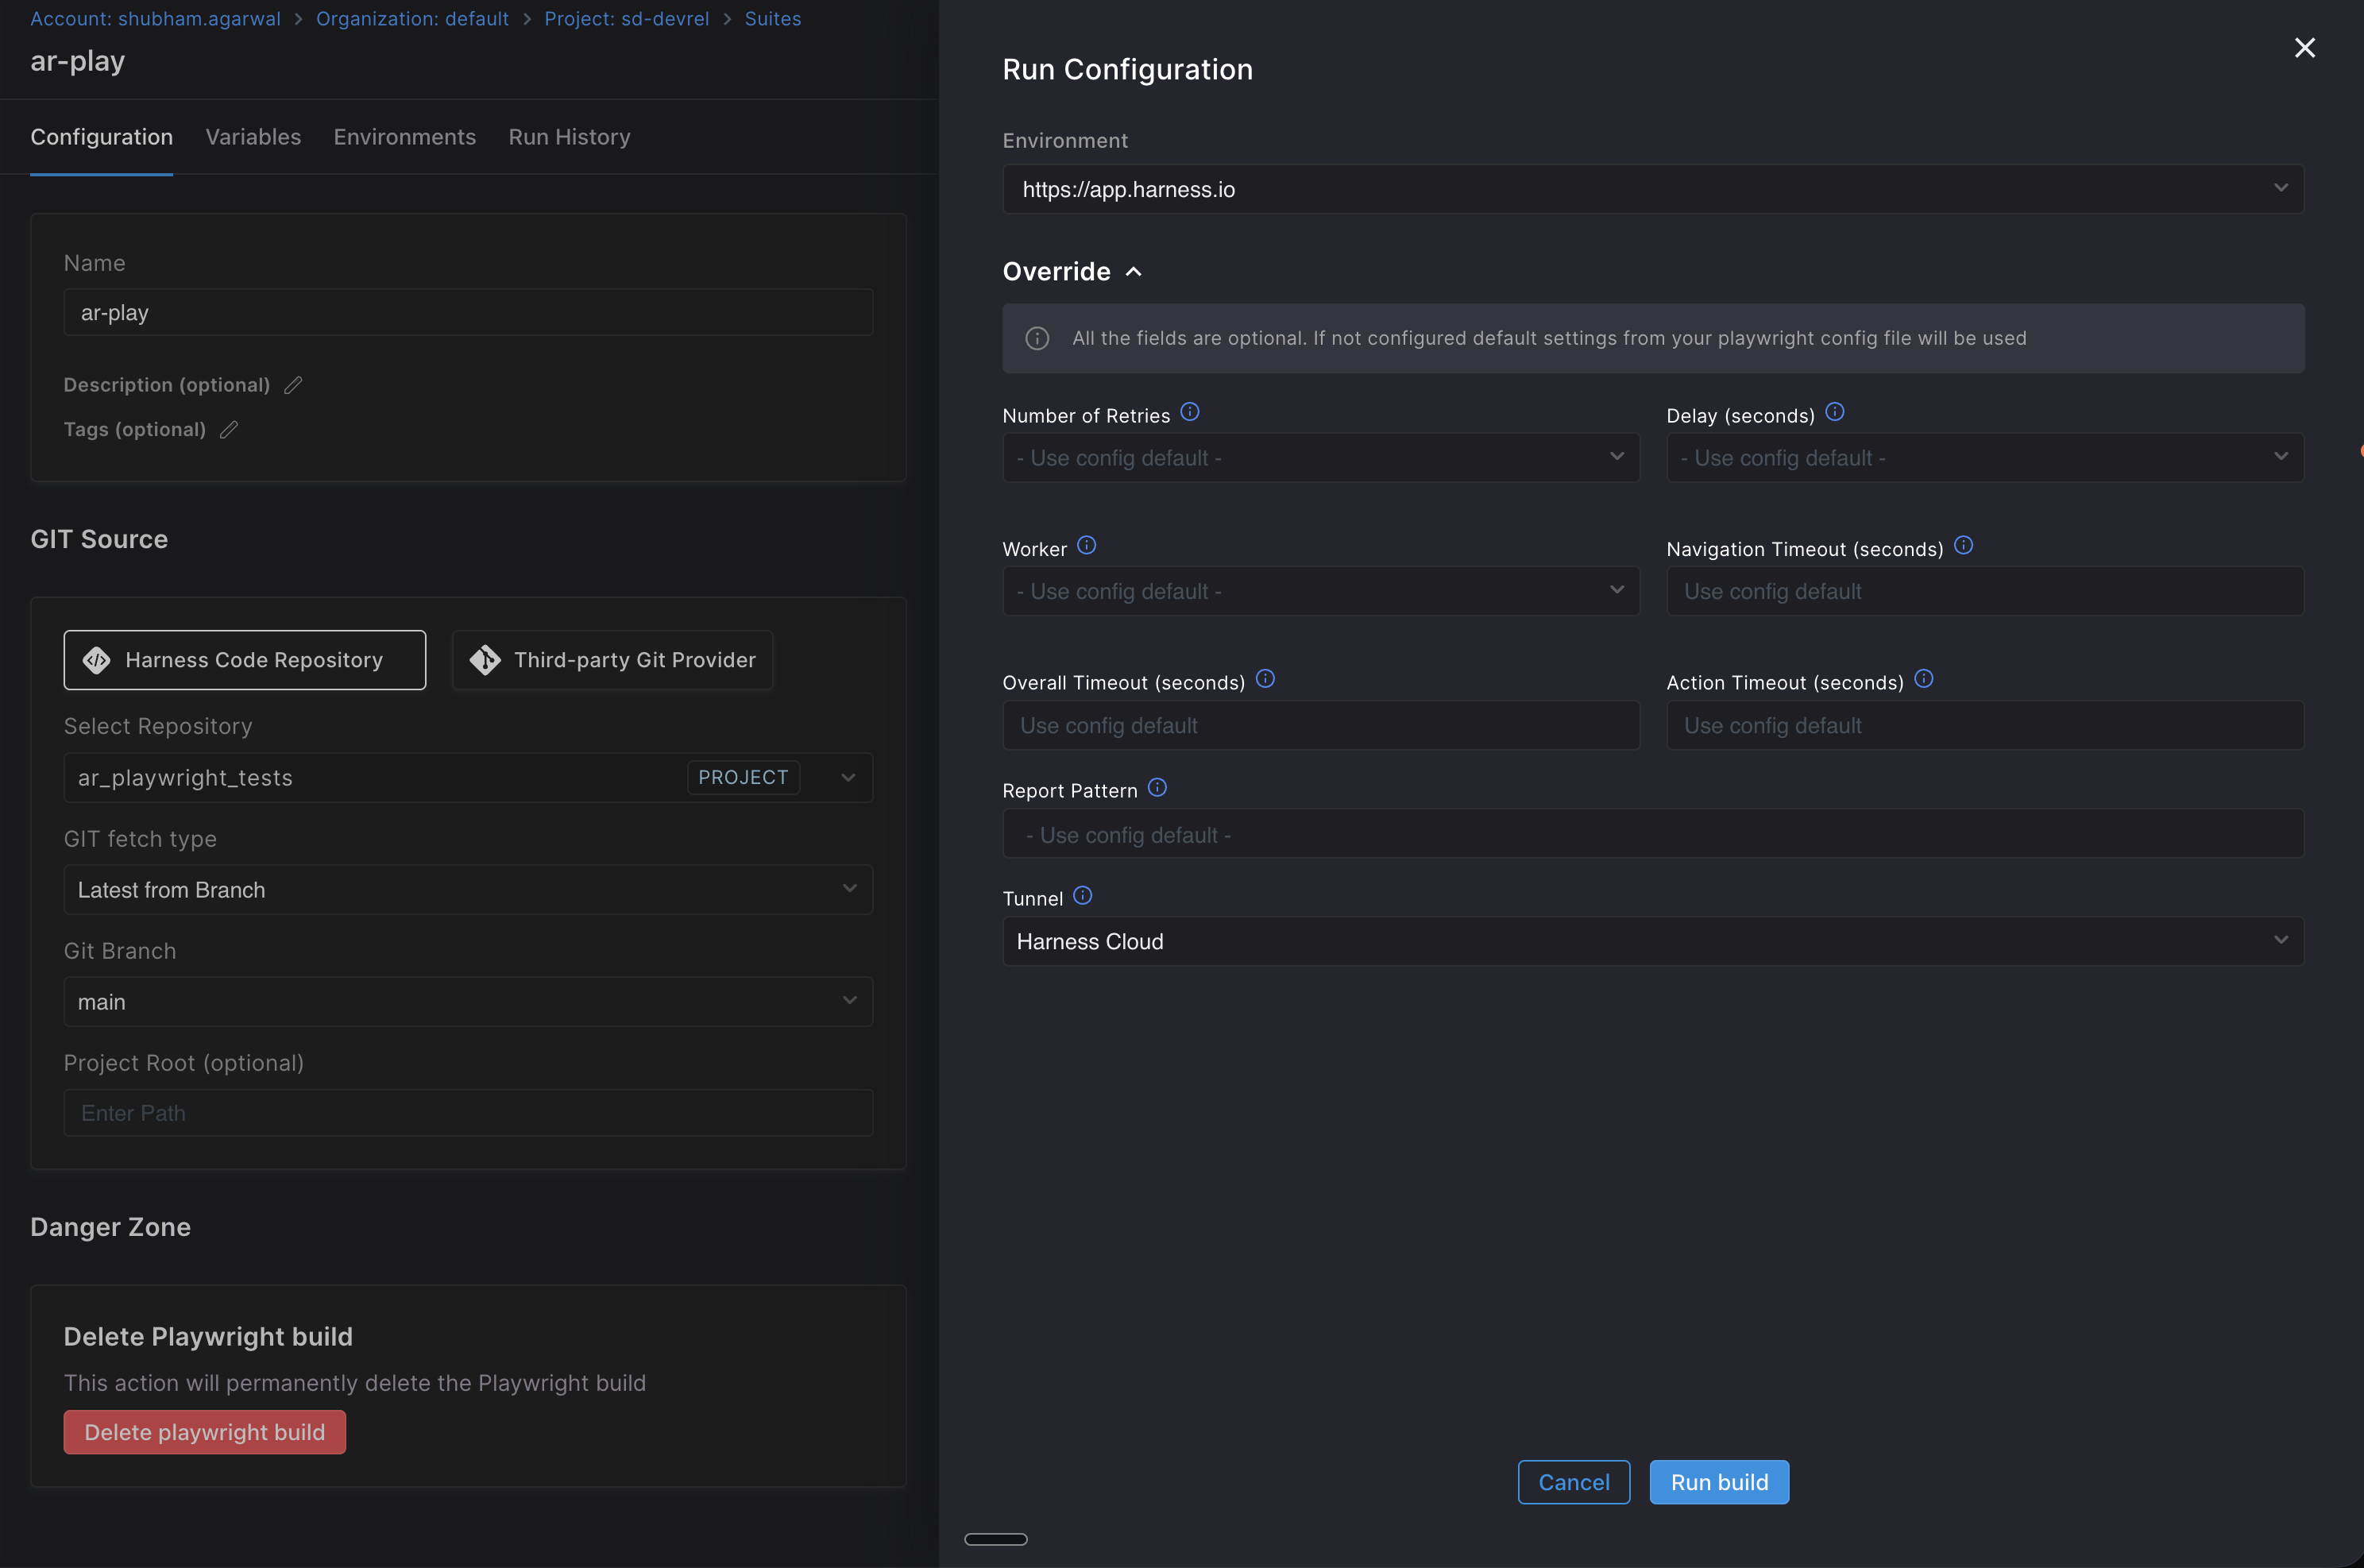The width and height of the screenshot is (2364, 1568).
Task: Click the Overall Timeout input field
Action: click(x=1320, y=725)
